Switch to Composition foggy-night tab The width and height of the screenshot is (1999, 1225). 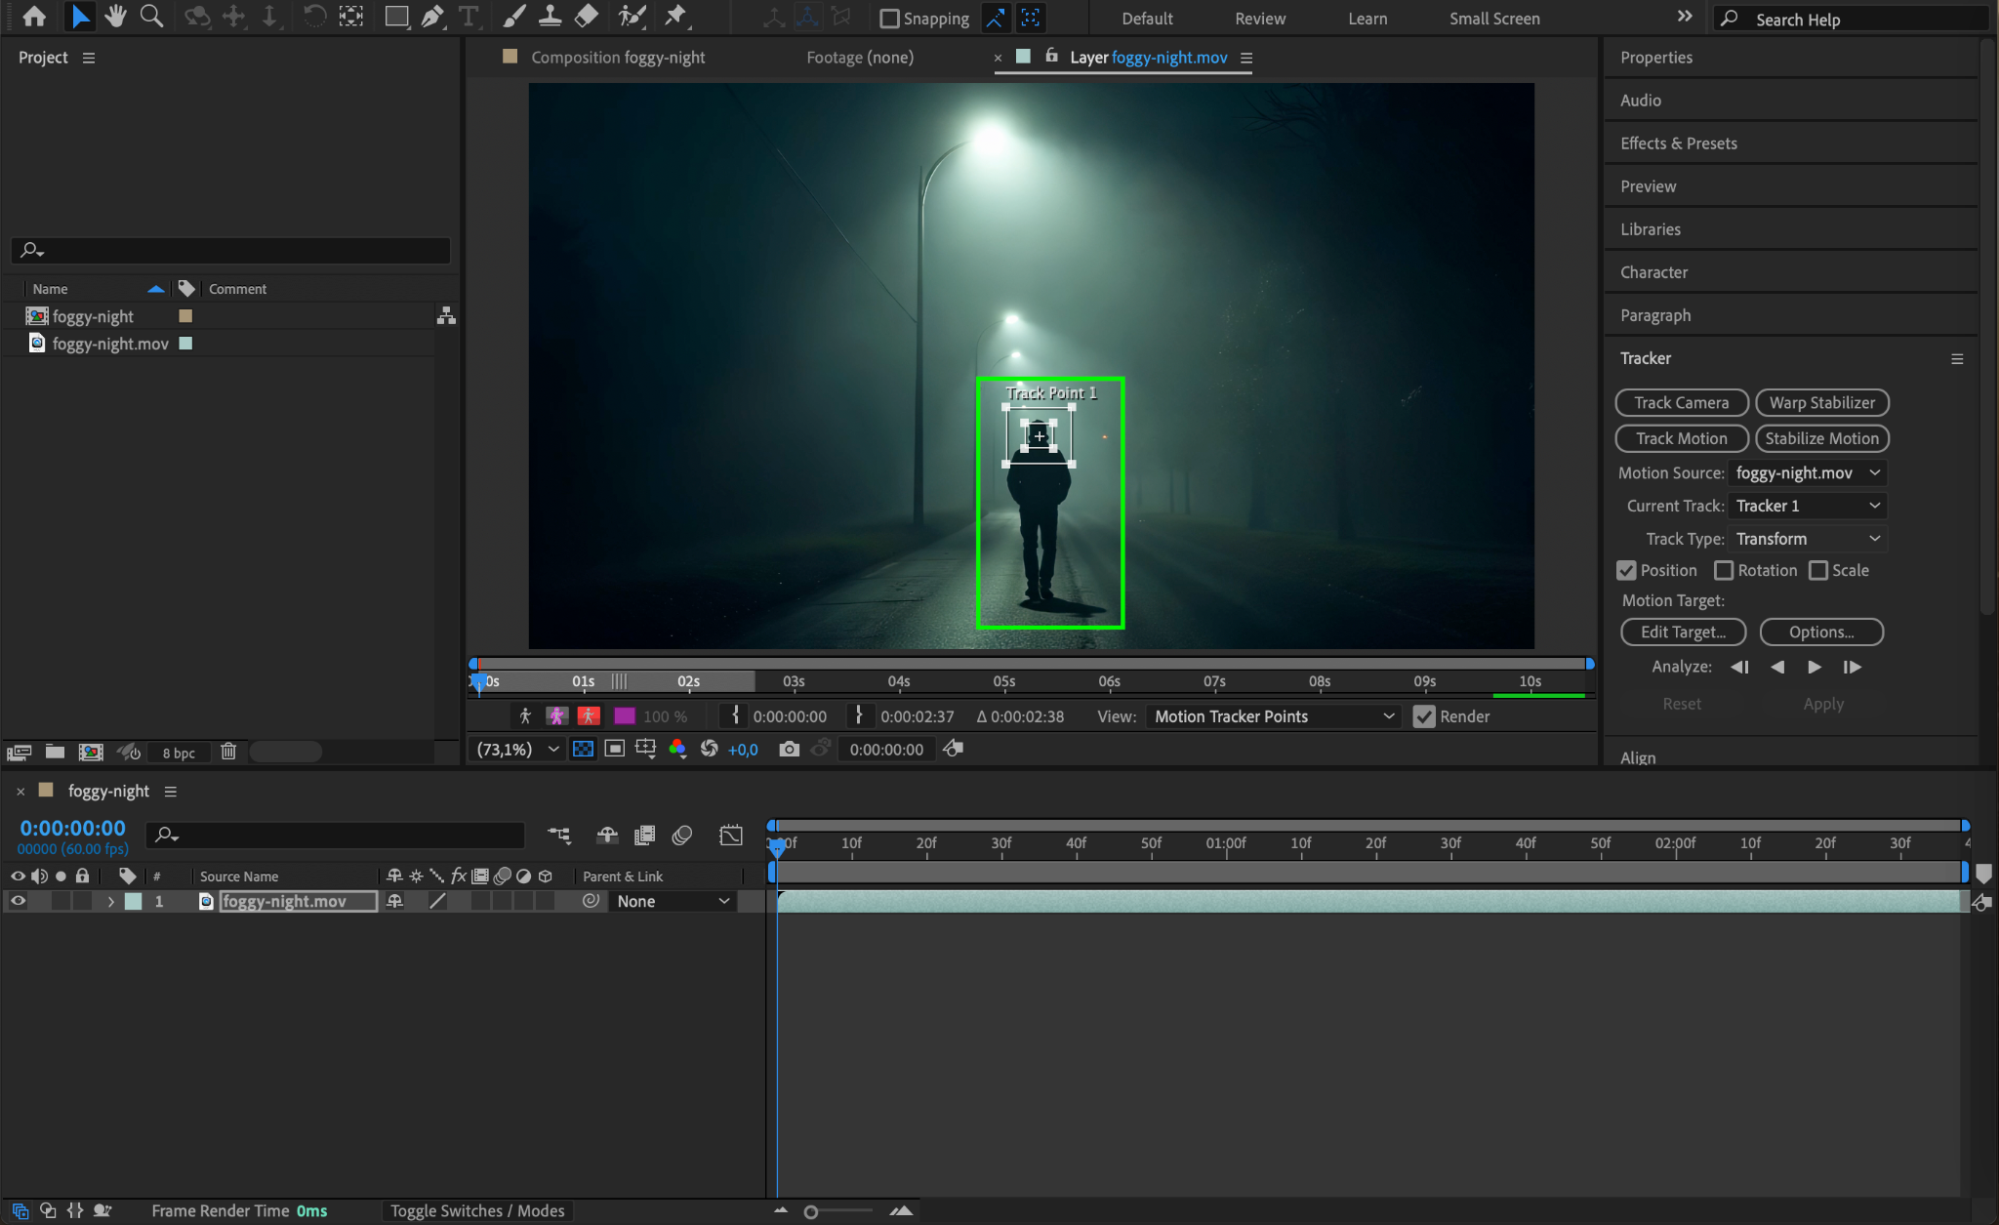click(617, 57)
